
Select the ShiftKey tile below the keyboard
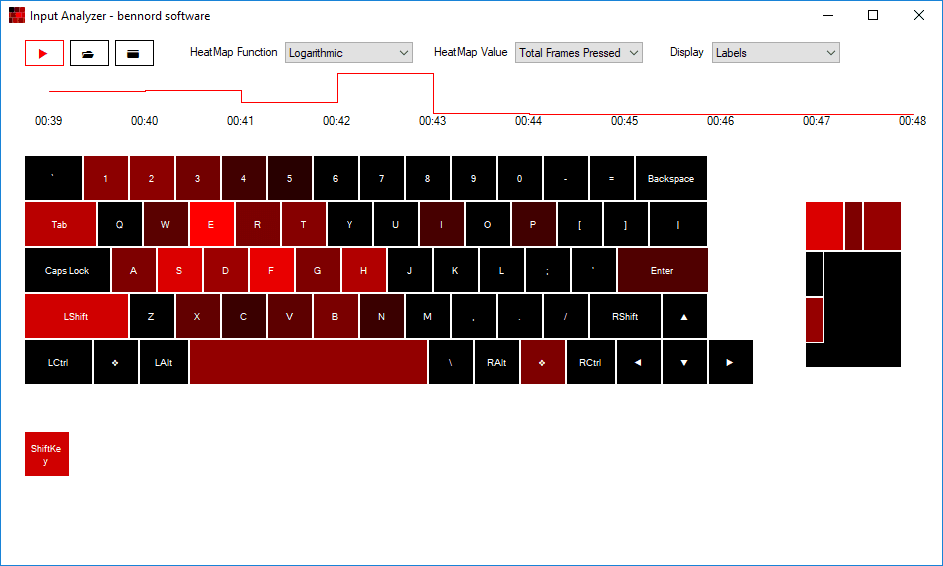pos(47,454)
